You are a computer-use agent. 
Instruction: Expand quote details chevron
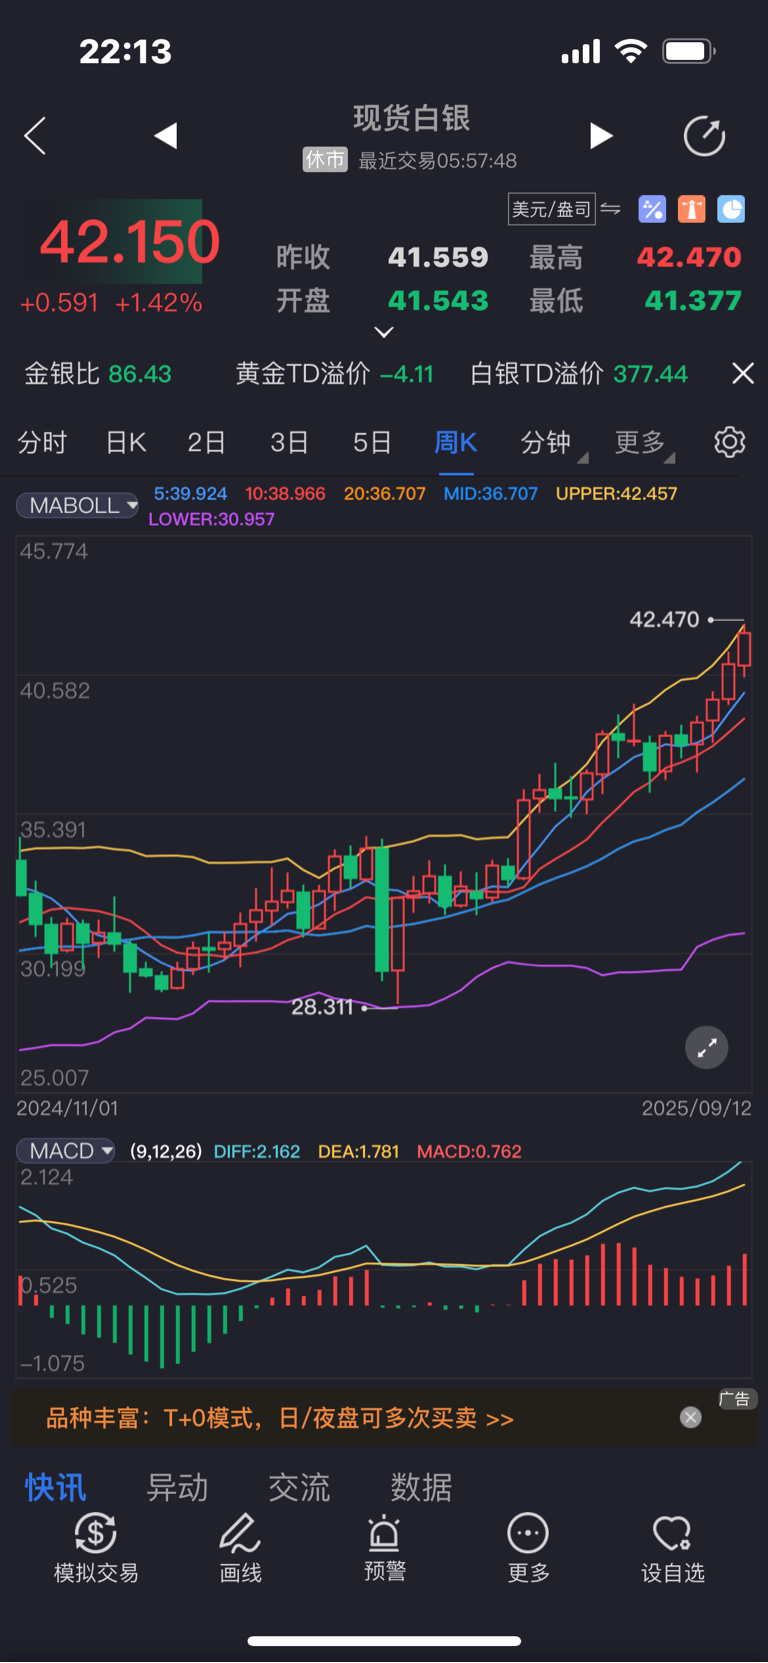[x=384, y=331]
